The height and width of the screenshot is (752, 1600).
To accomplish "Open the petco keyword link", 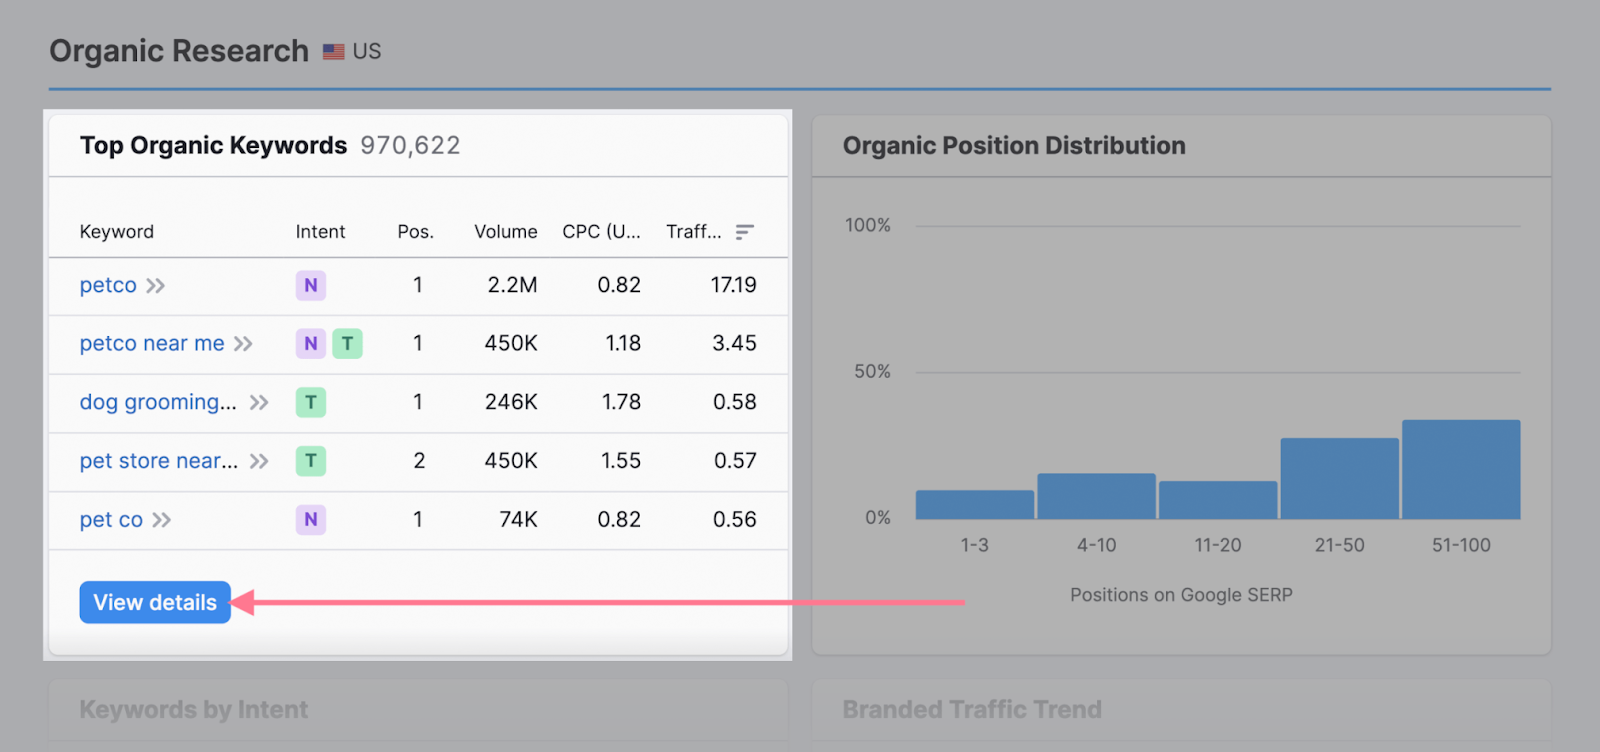I will click(x=108, y=285).
